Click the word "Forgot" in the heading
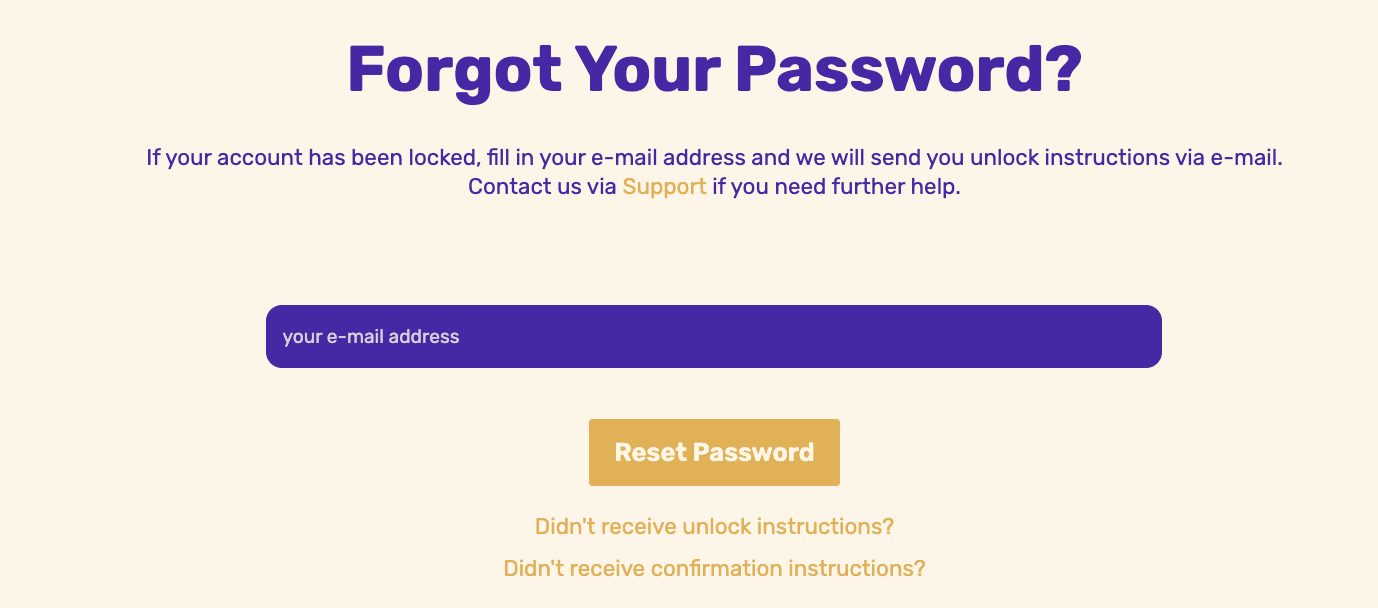This screenshot has height=608, width=1378. click(x=454, y=70)
